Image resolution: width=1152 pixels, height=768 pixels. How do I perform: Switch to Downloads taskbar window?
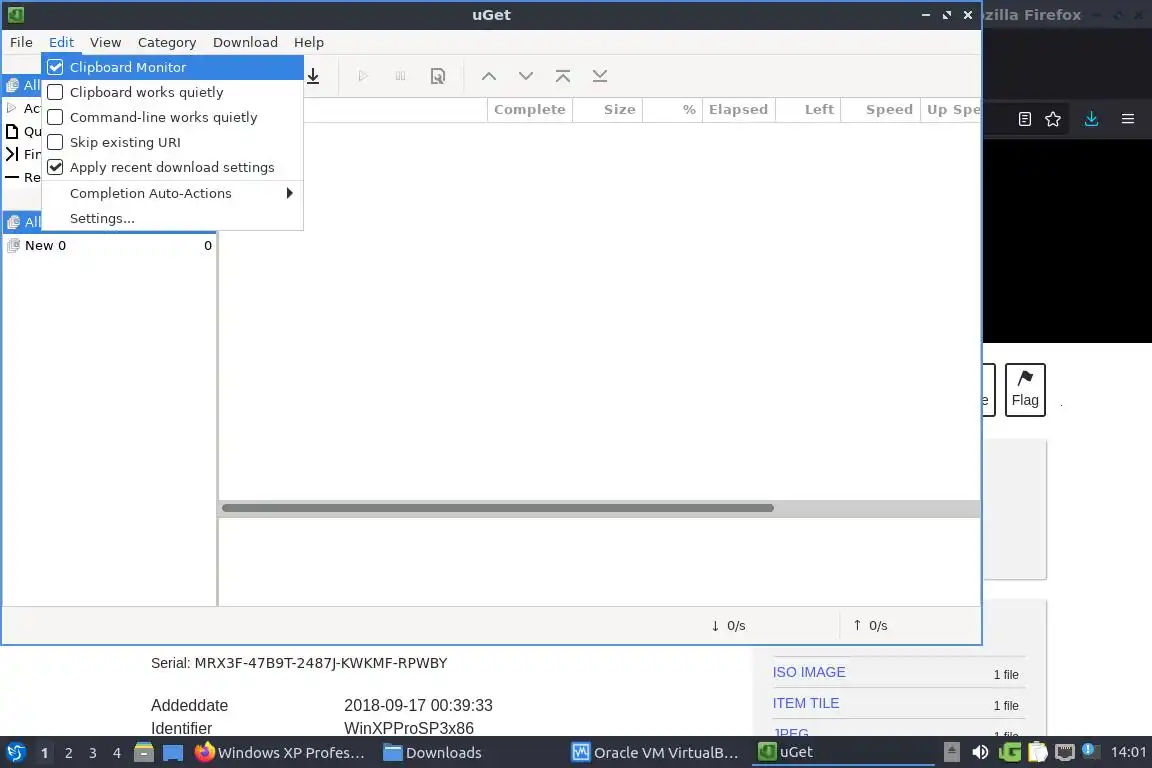coord(433,753)
